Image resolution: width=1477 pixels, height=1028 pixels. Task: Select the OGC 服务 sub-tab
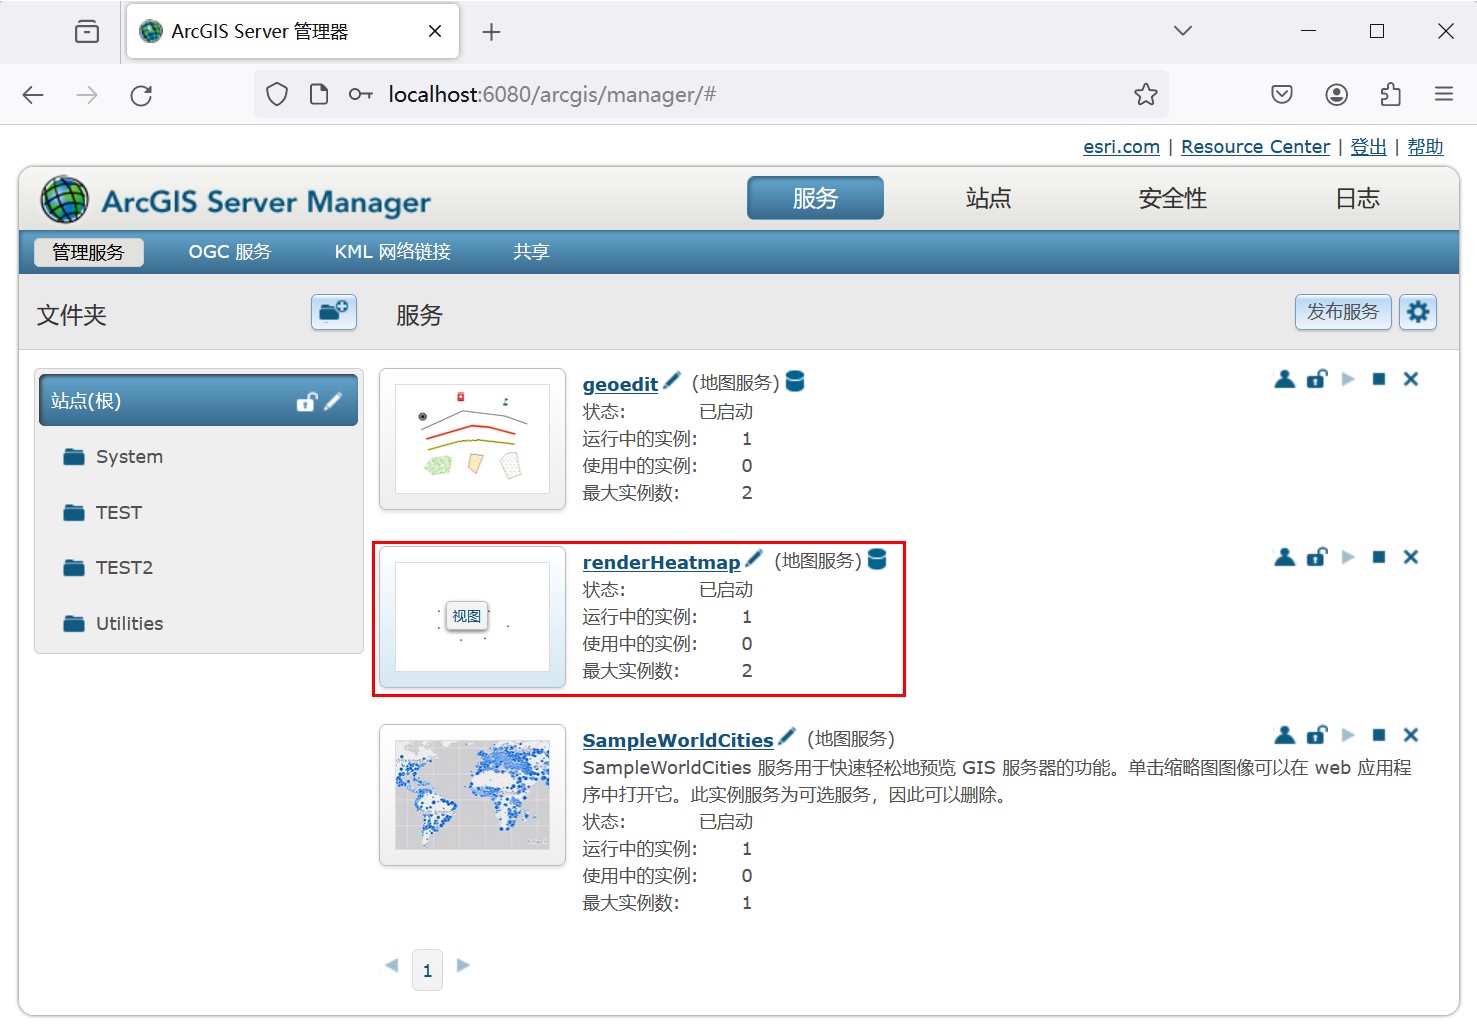(x=230, y=252)
